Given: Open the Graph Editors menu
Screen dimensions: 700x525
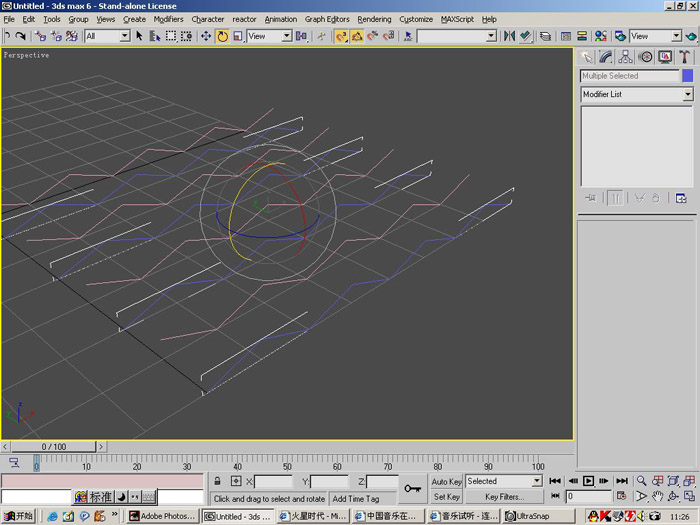Looking at the screenshot, I should pyautogui.click(x=327, y=19).
